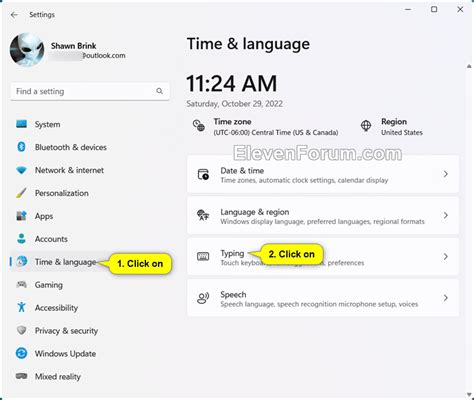Click the Region United States text
The height and width of the screenshot is (400, 474).
[402, 133]
